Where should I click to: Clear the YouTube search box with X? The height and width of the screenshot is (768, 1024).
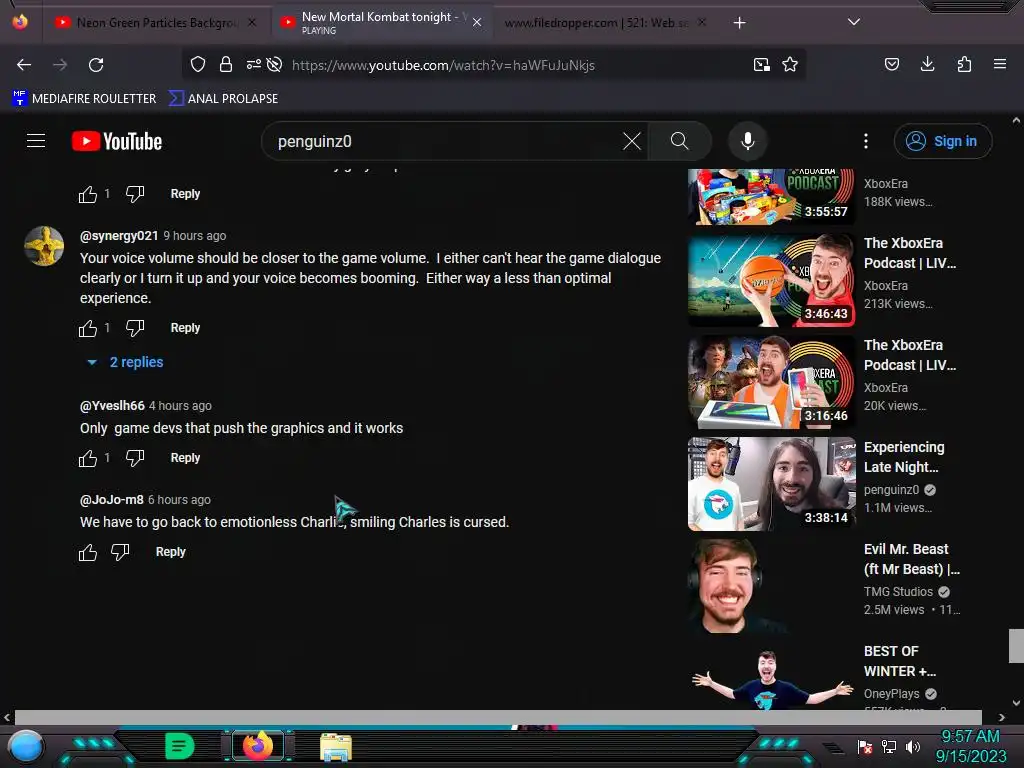coord(632,141)
